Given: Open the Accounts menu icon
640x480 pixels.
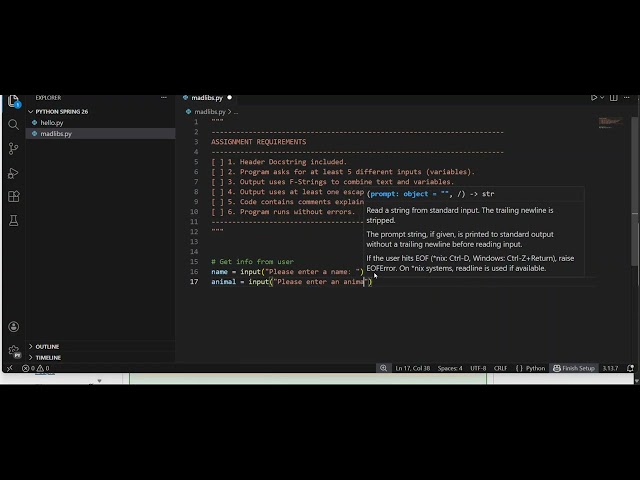Looking at the screenshot, I should pos(13,327).
